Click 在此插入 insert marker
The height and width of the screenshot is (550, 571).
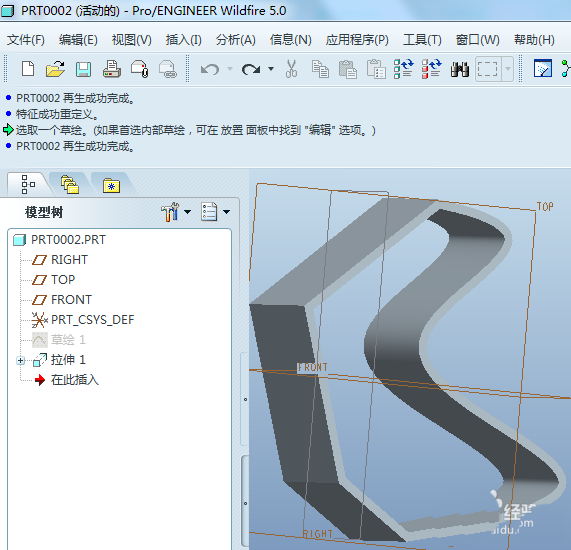[75, 380]
